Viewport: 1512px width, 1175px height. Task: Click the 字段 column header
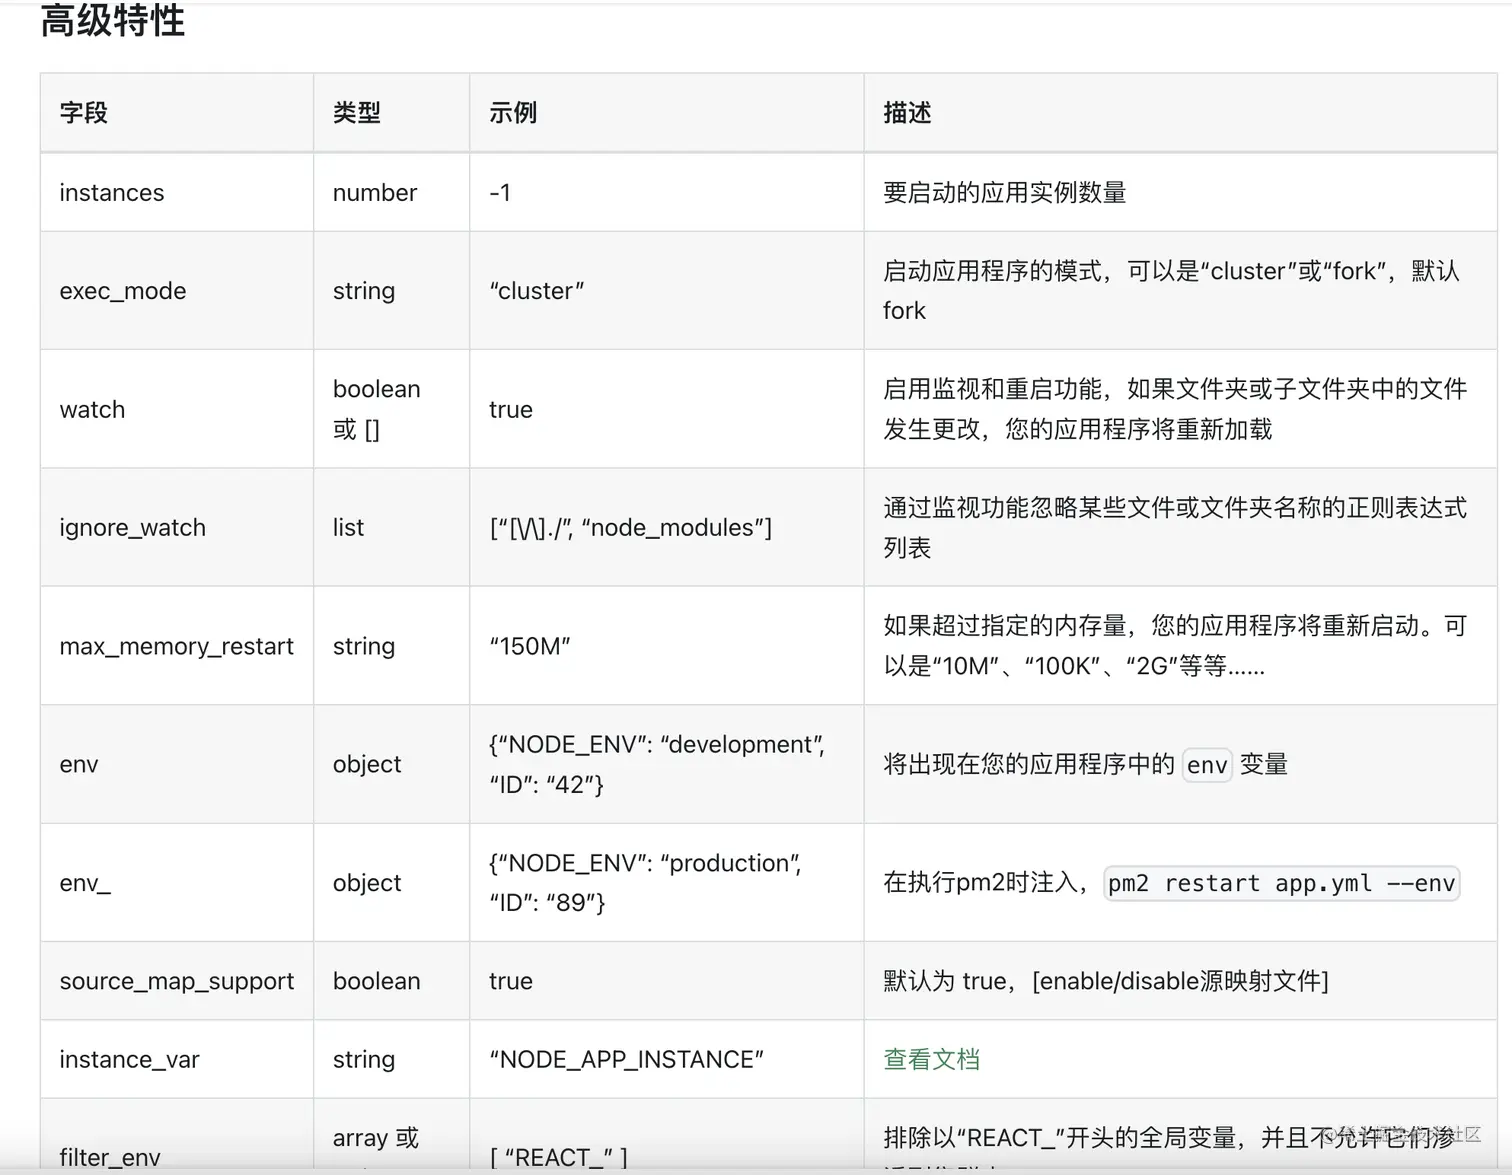pyautogui.click(x=83, y=112)
